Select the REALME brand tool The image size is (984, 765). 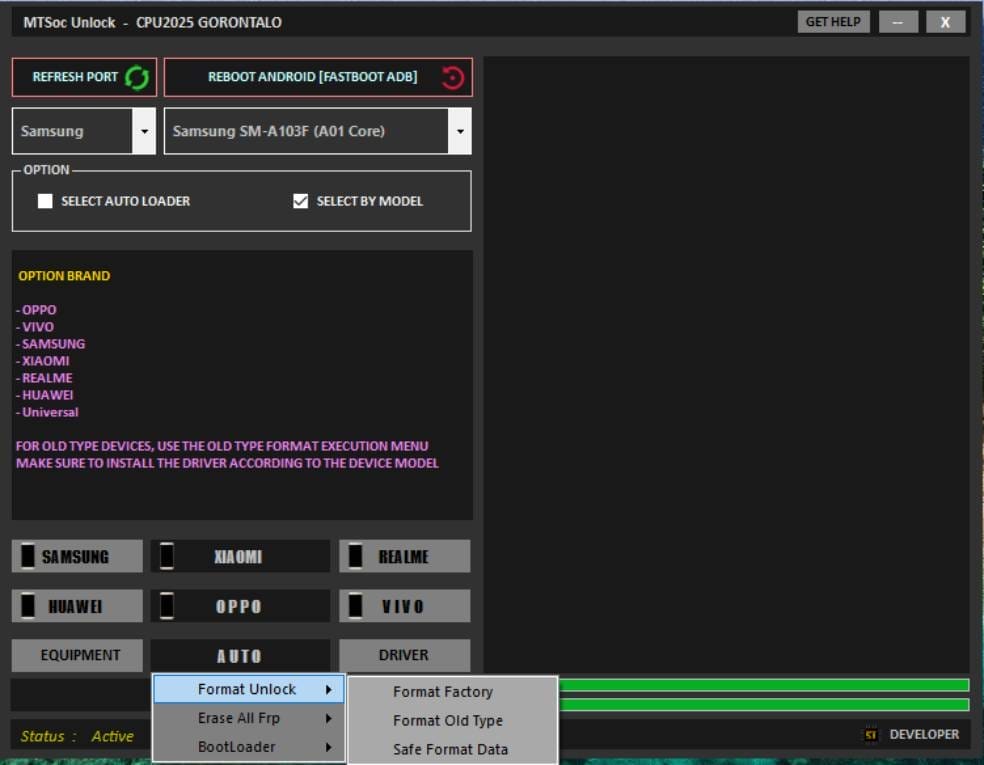tap(404, 555)
